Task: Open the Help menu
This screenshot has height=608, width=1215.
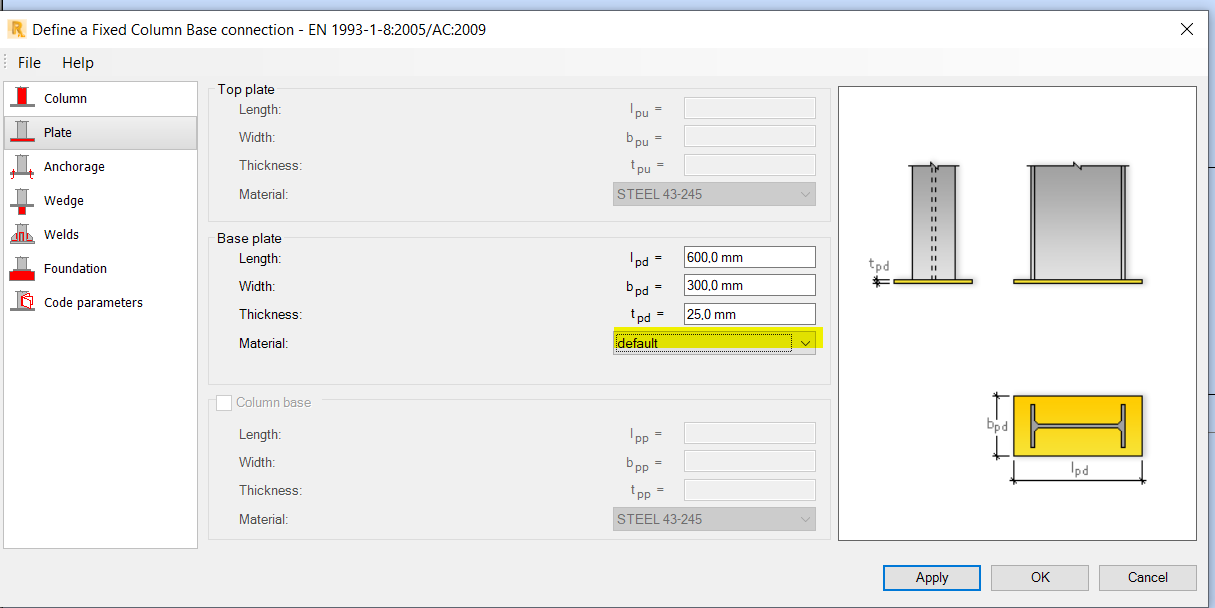Action: 78,62
